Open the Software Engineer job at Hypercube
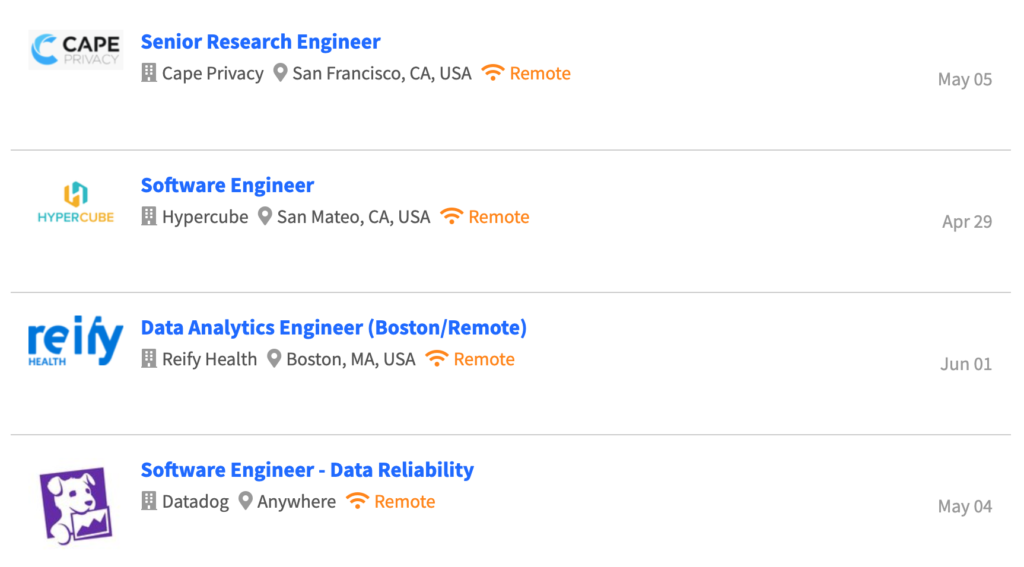The height and width of the screenshot is (567, 1024). pyautogui.click(x=227, y=186)
